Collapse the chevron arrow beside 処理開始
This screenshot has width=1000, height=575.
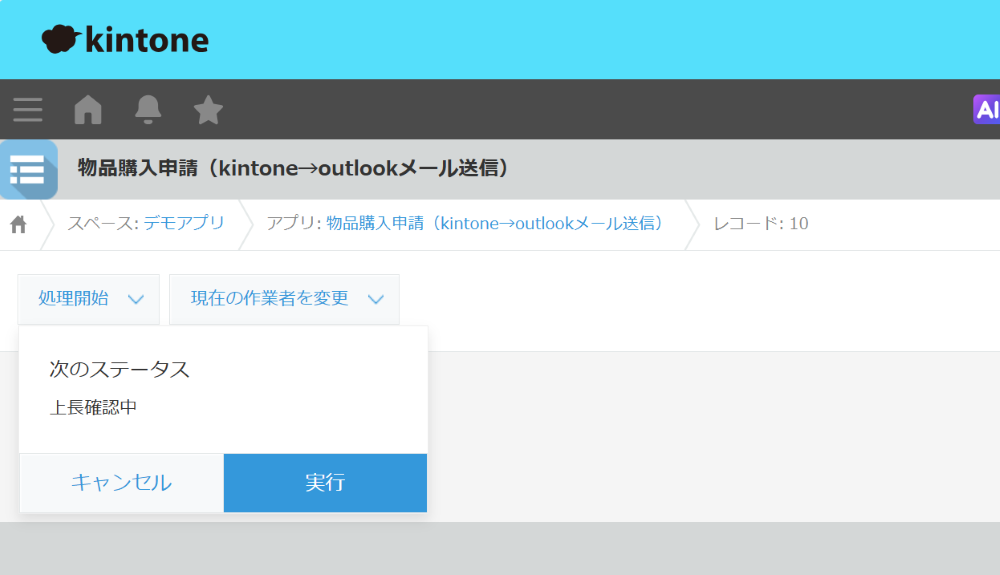click(x=136, y=299)
